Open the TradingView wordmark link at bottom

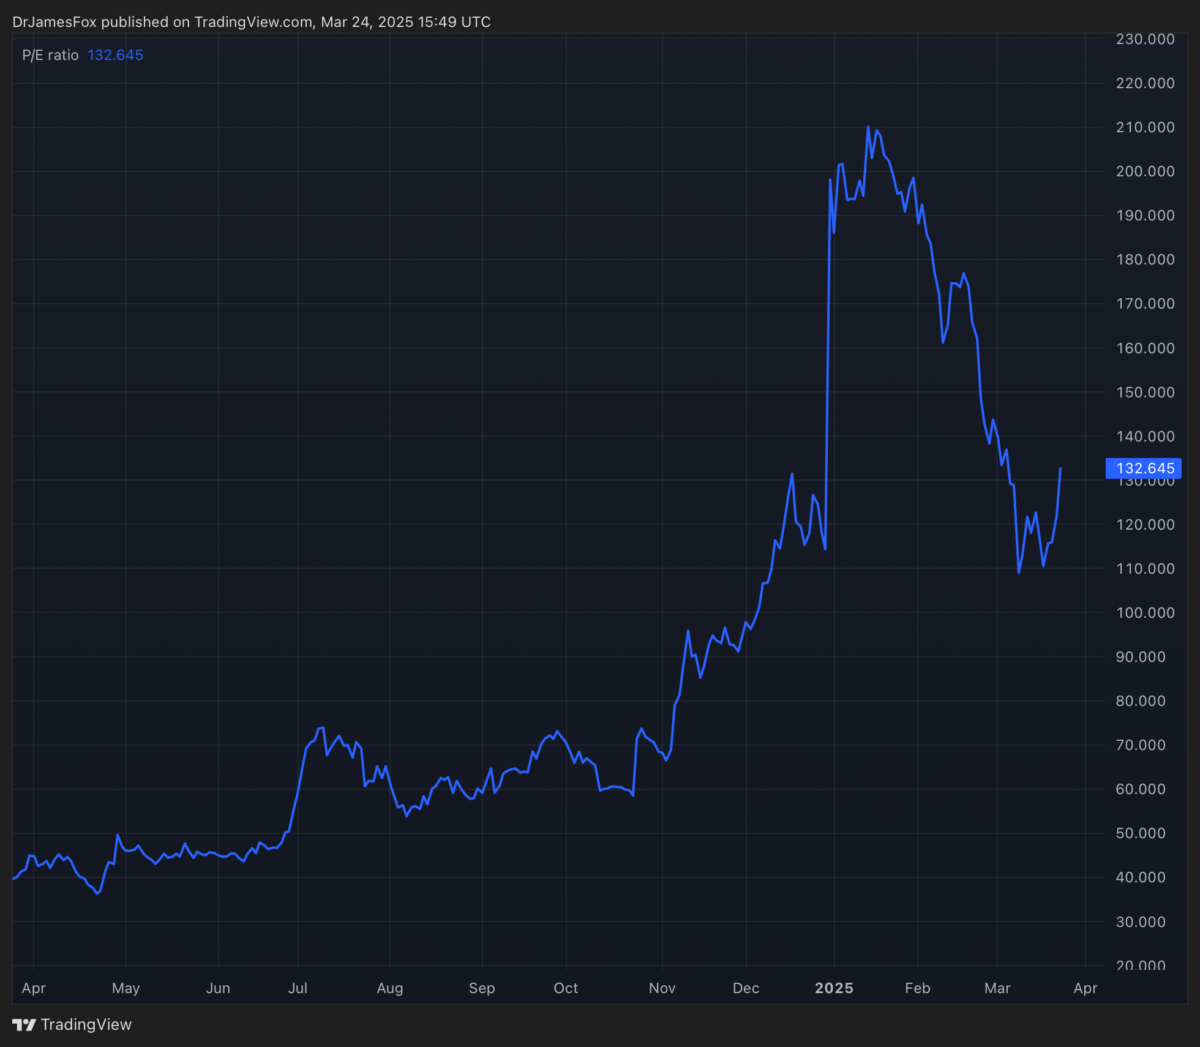[x=86, y=1025]
